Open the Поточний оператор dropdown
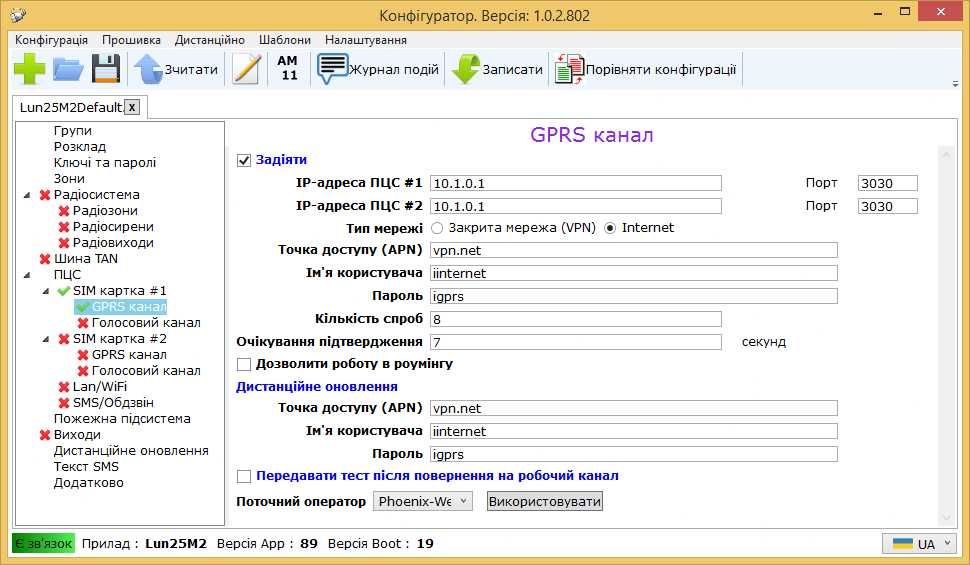 pyautogui.click(x=423, y=501)
